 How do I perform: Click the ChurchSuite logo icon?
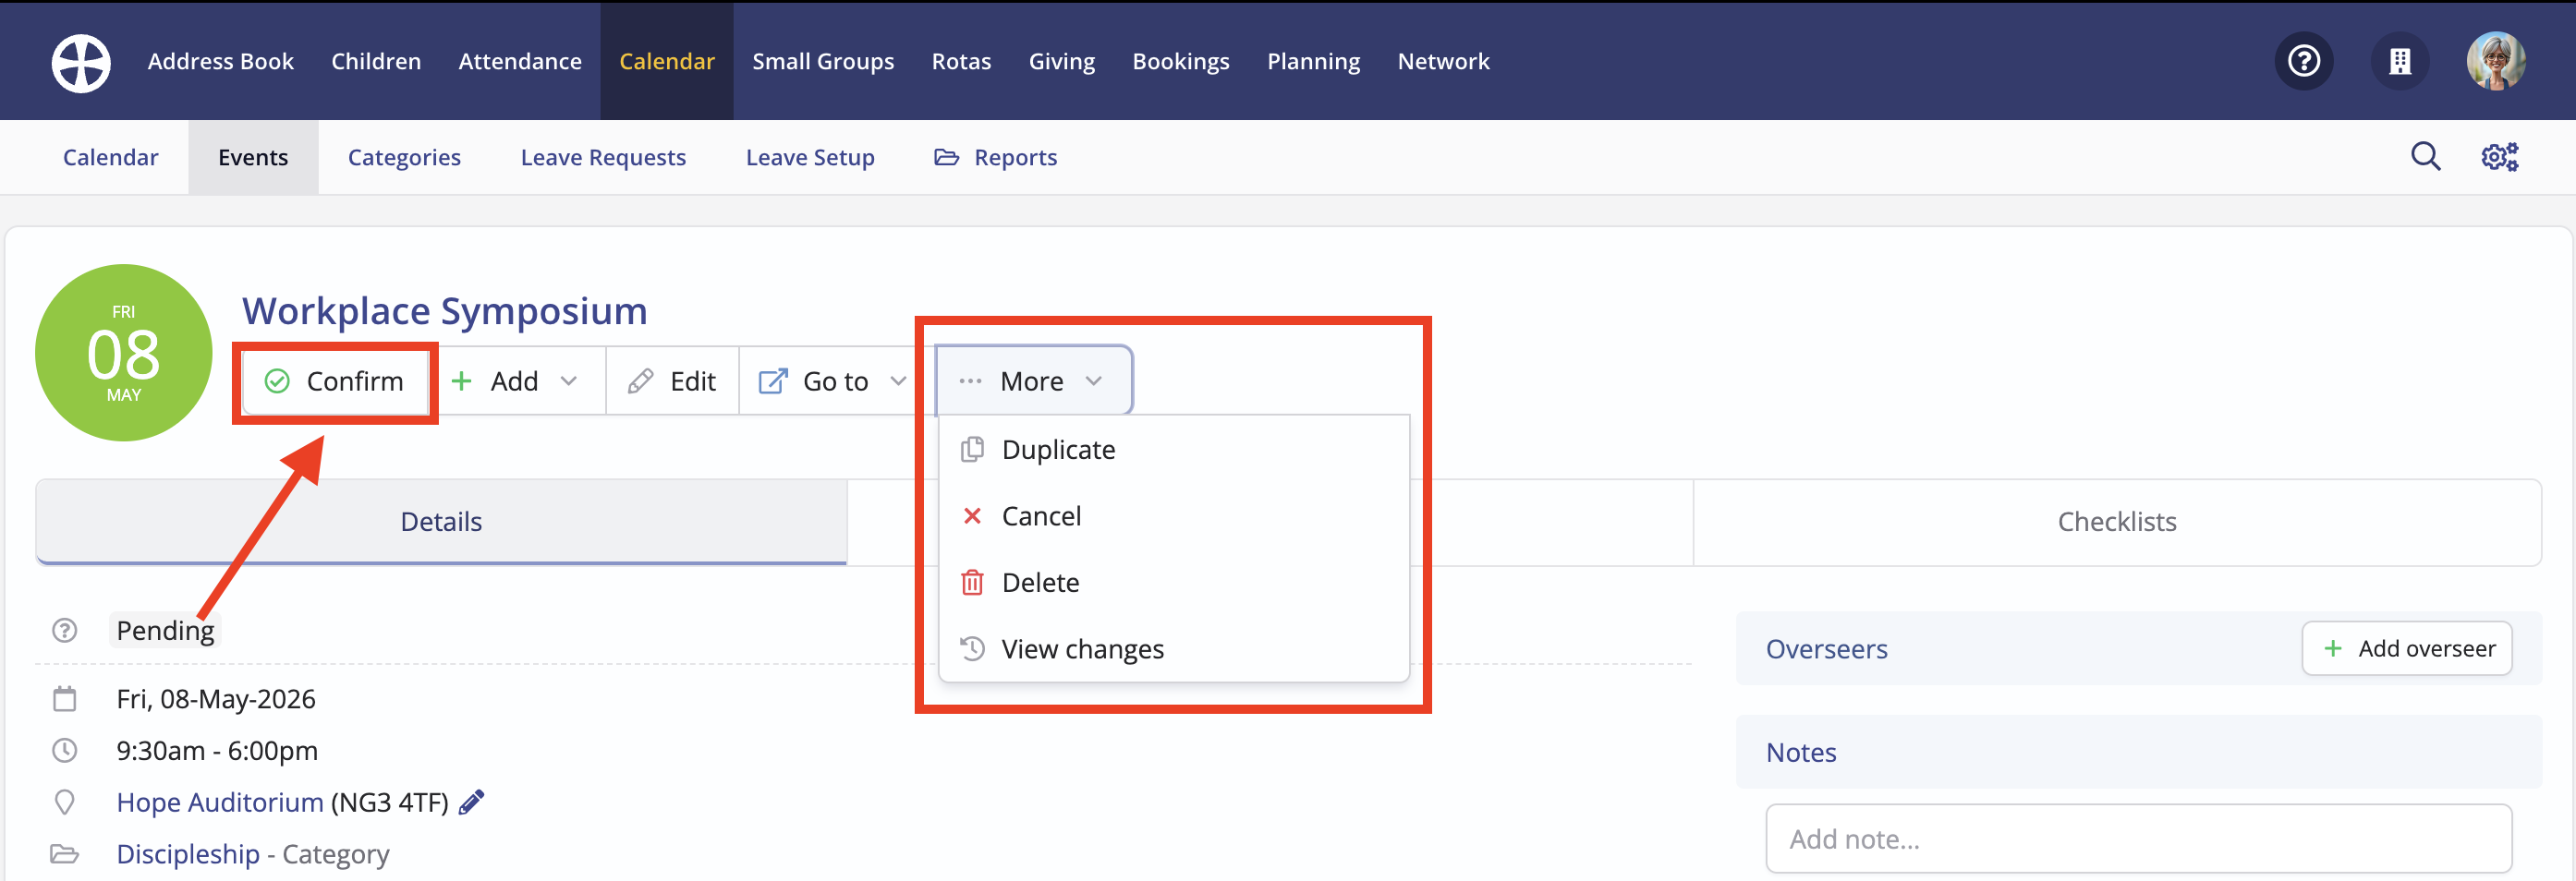click(x=81, y=62)
